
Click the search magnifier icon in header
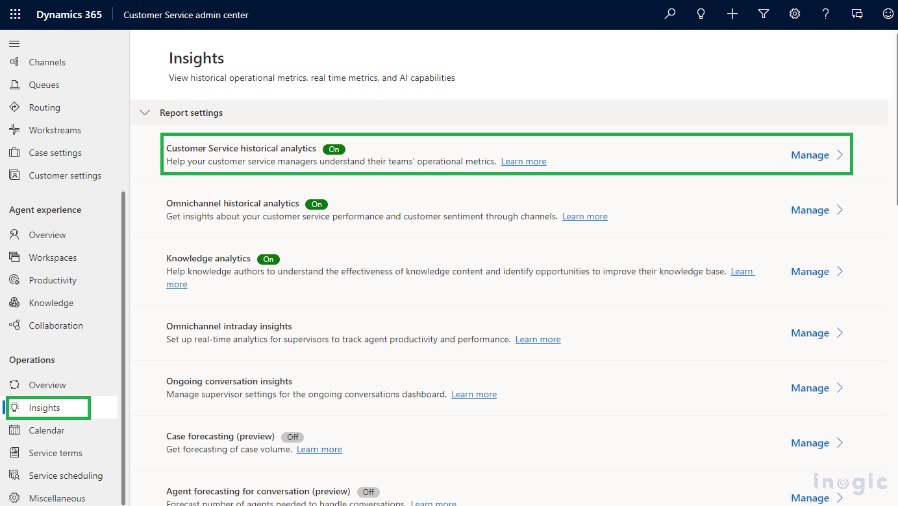671,14
